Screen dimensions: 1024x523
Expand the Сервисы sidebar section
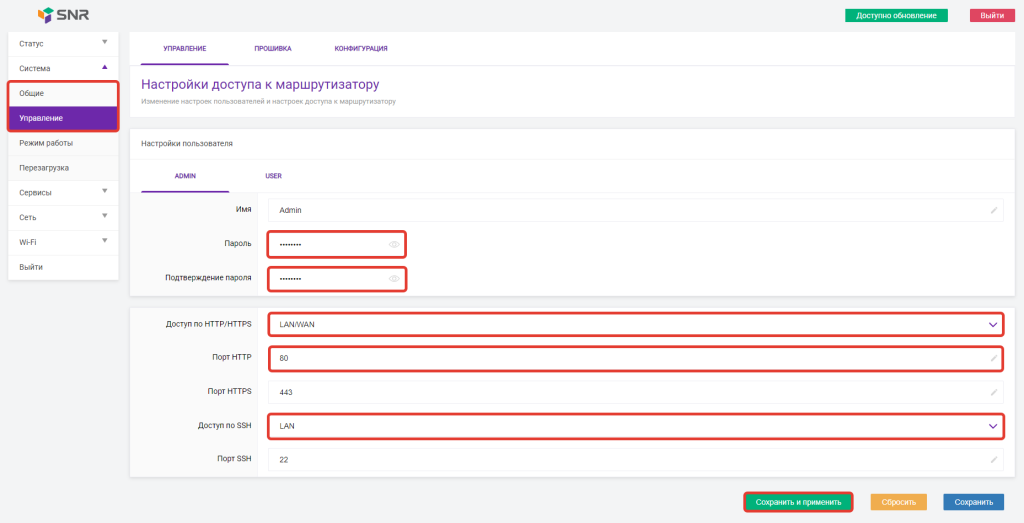click(x=63, y=193)
